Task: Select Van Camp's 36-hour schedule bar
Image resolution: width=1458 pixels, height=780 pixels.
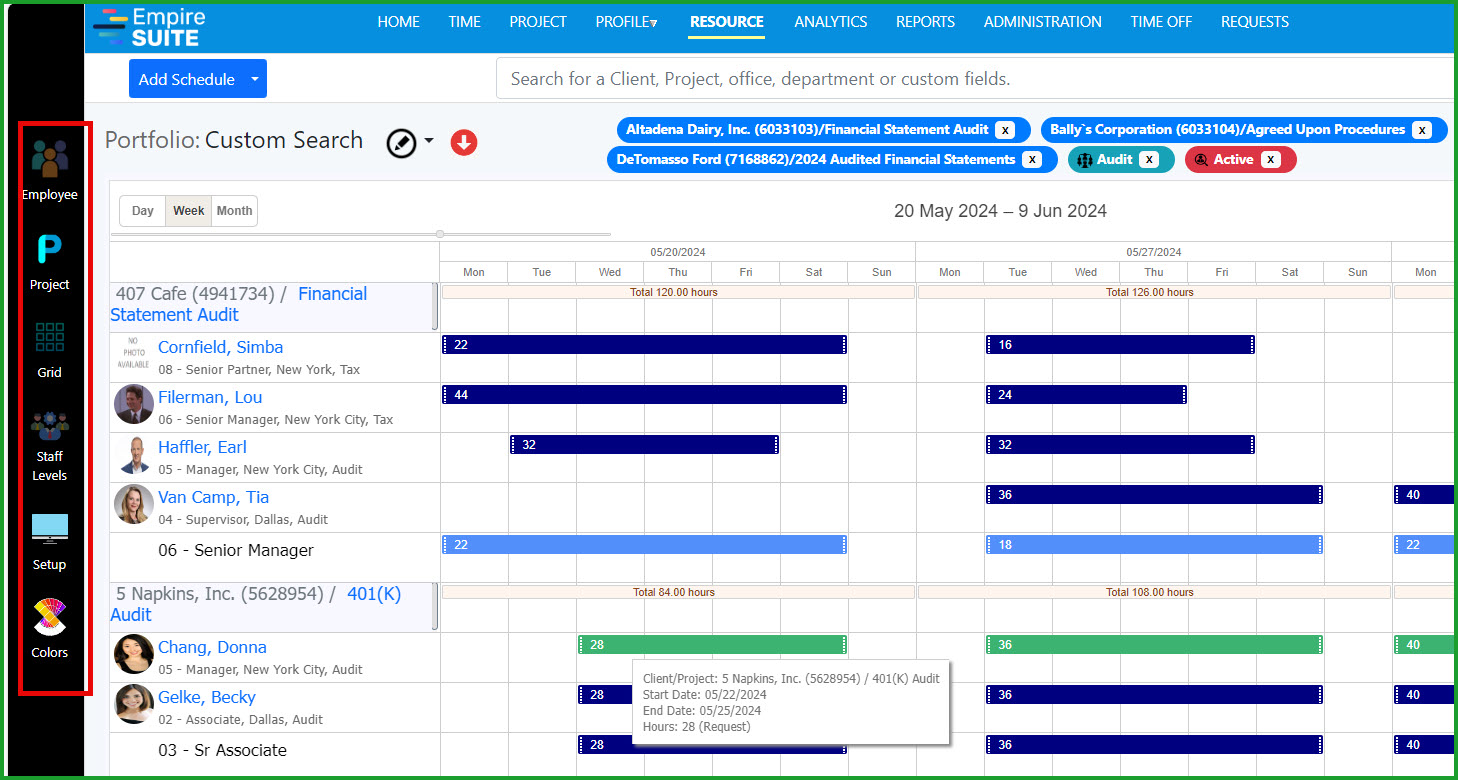Action: pyautogui.click(x=1155, y=494)
